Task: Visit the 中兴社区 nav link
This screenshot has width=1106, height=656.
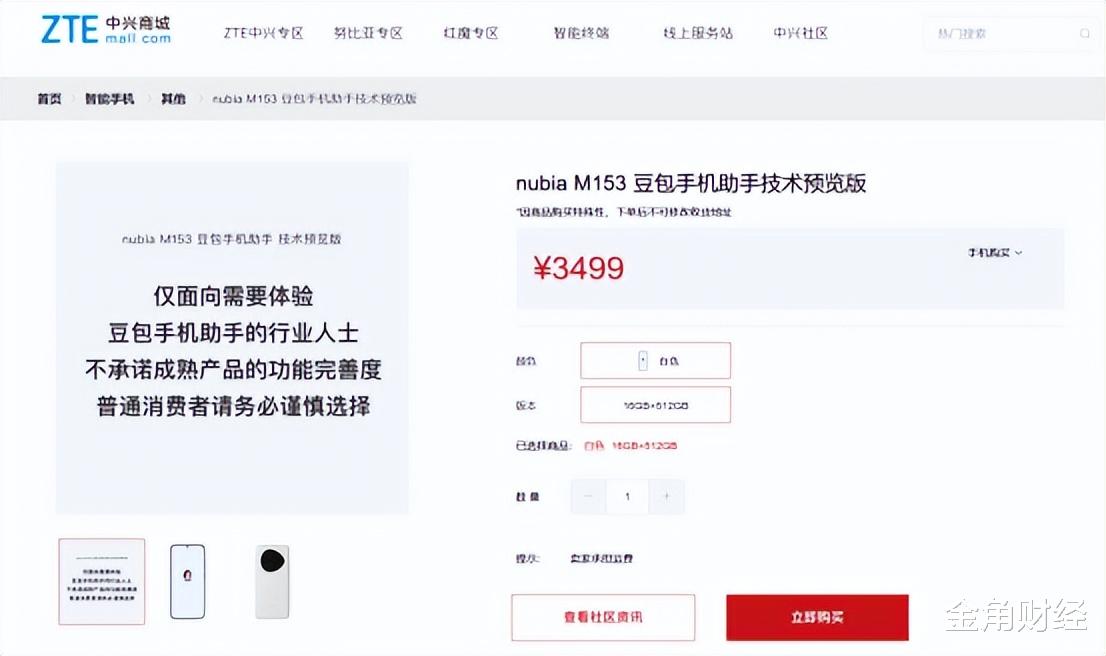Action: 801,33
